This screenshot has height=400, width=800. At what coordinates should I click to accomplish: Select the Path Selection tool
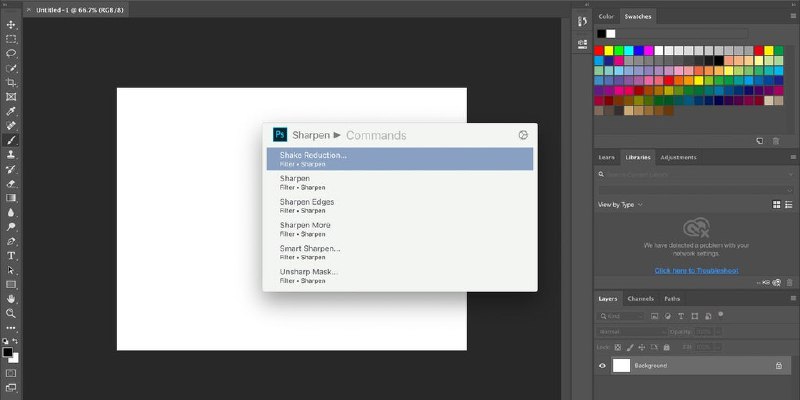[x=11, y=270]
